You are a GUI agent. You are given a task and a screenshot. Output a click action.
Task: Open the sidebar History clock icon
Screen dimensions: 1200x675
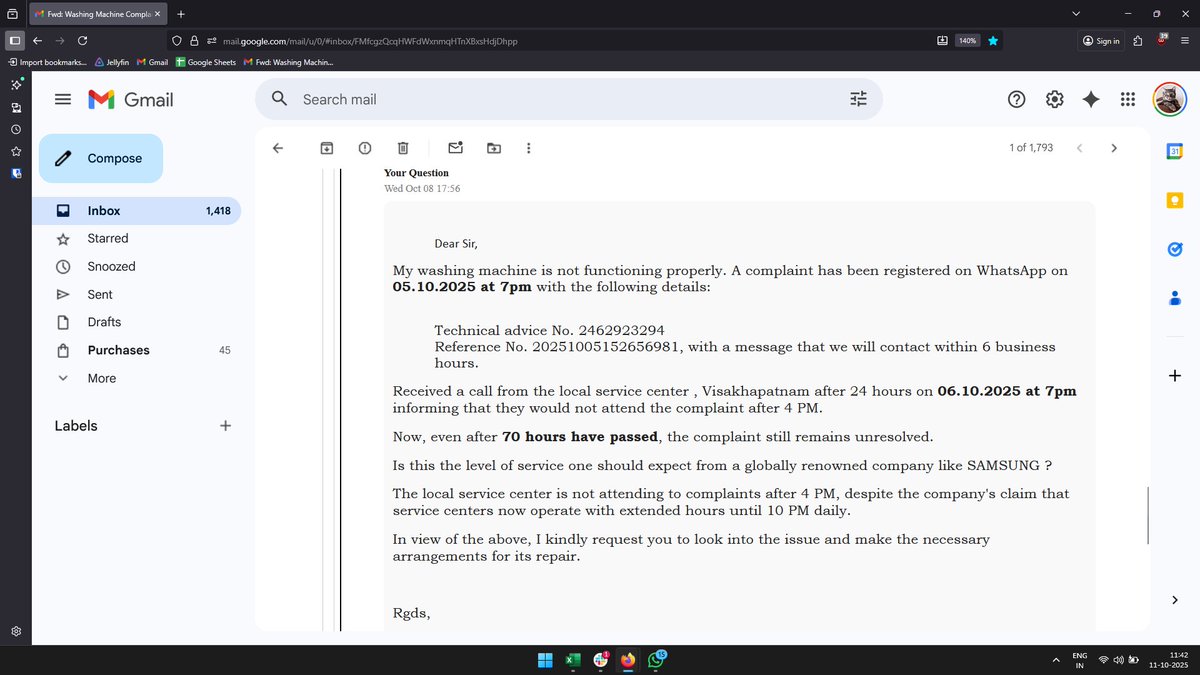pyautogui.click(x=16, y=130)
